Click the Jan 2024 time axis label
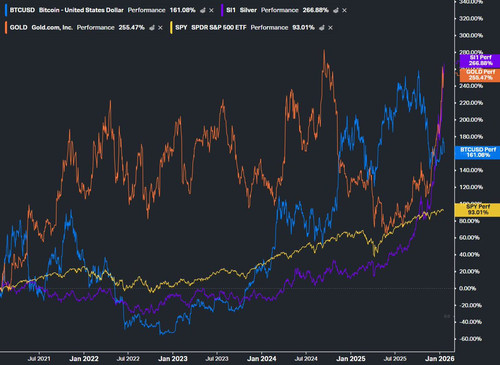The image size is (500, 365). click(x=262, y=359)
